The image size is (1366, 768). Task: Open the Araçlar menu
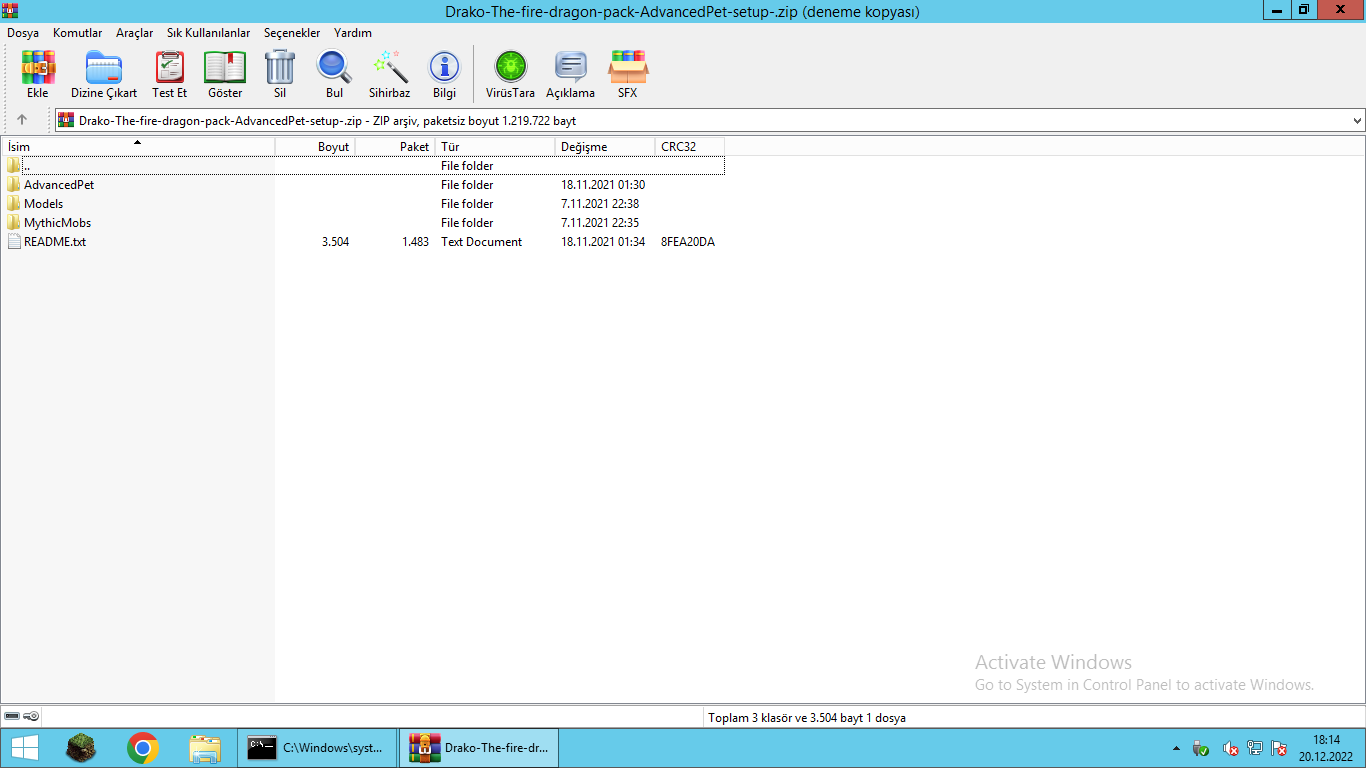click(x=135, y=33)
